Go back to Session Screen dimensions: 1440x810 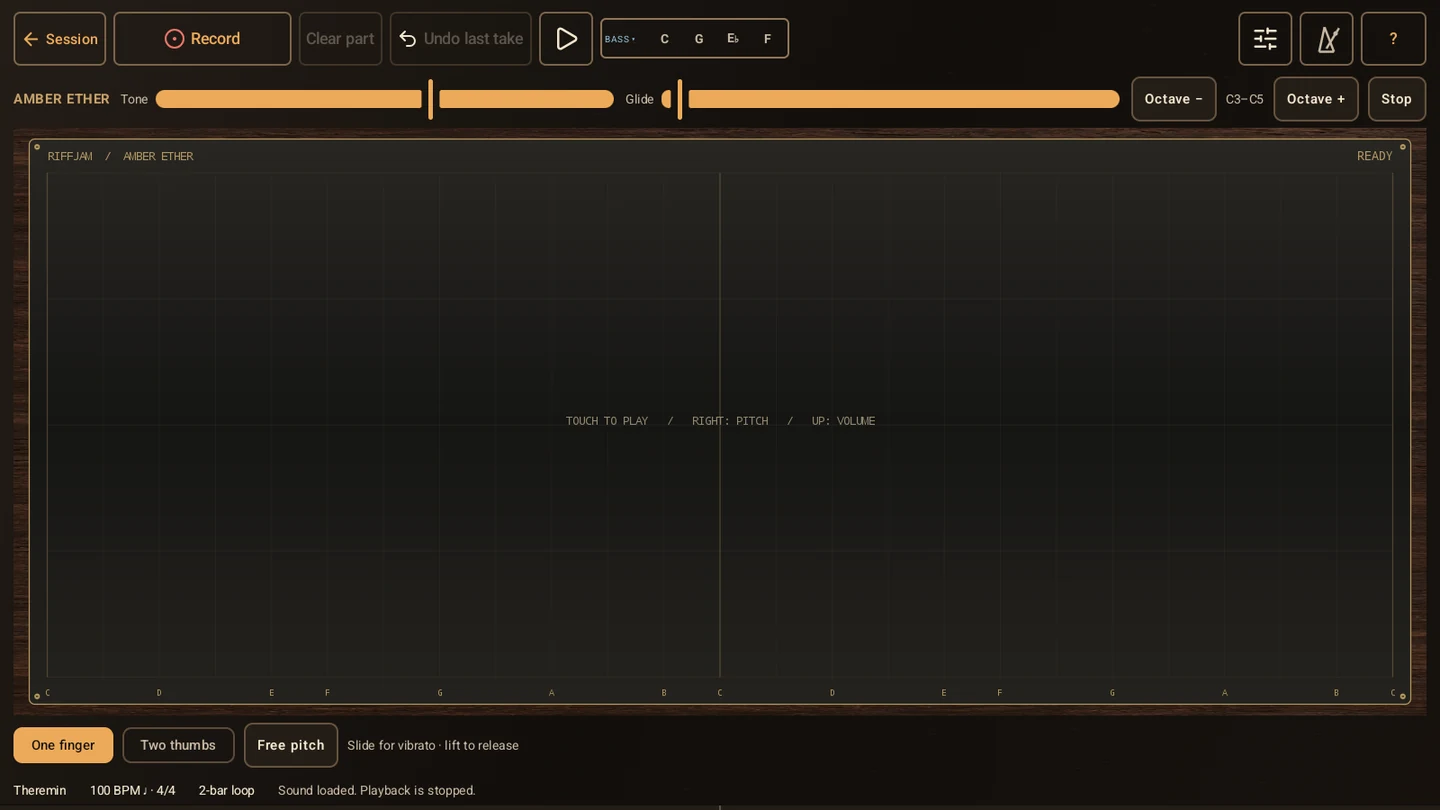pyautogui.click(x=60, y=39)
